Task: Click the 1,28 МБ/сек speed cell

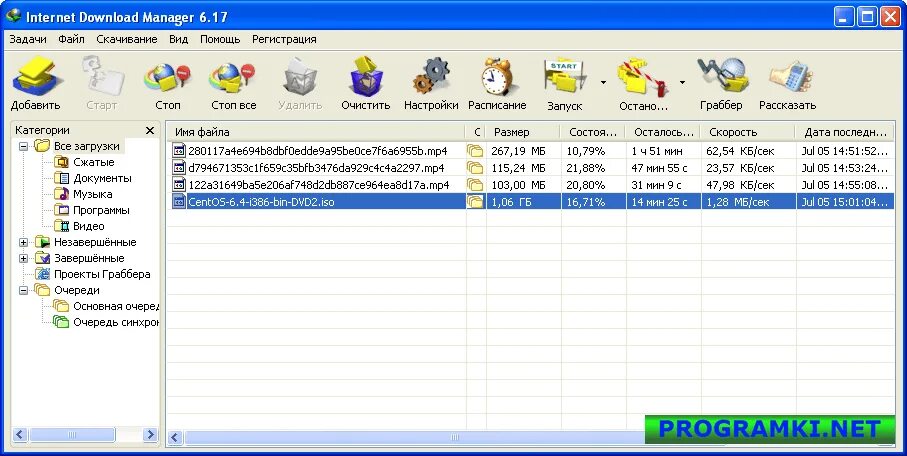Action: click(738, 202)
